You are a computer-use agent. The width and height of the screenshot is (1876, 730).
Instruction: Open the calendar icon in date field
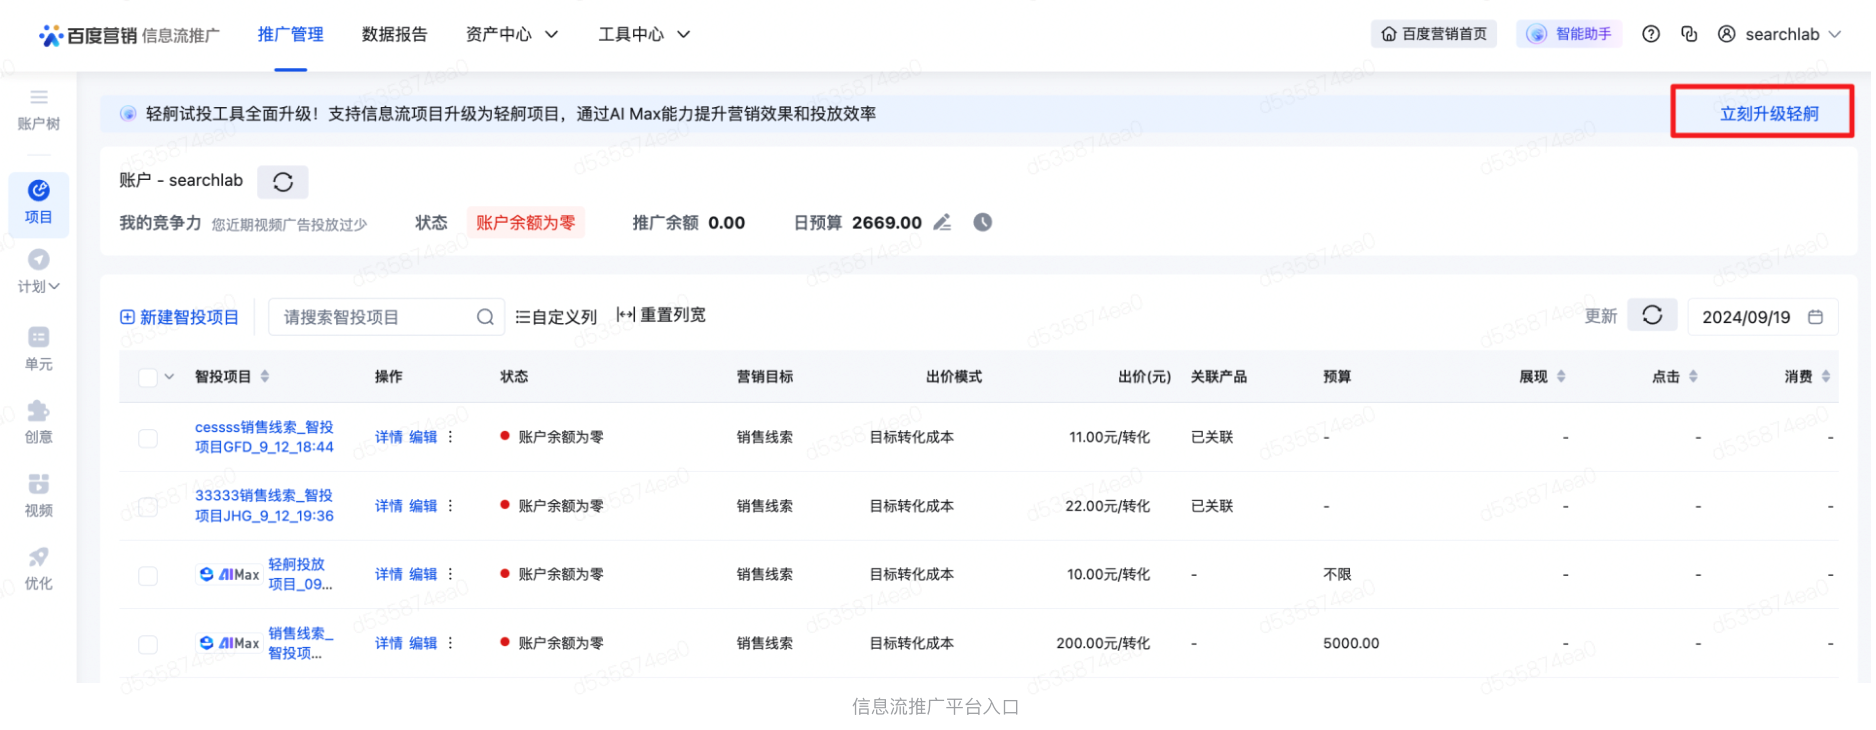tap(1816, 317)
